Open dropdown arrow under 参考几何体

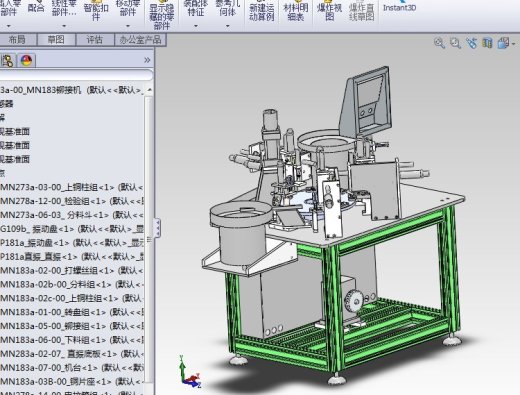(228, 26)
